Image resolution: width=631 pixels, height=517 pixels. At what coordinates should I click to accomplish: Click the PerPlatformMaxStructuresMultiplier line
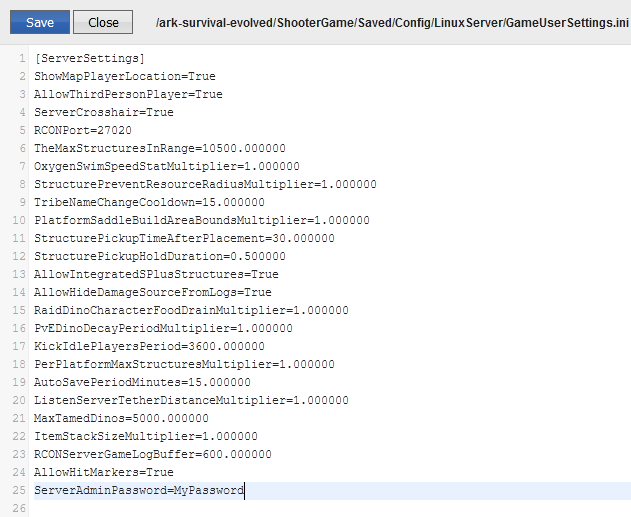184,365
